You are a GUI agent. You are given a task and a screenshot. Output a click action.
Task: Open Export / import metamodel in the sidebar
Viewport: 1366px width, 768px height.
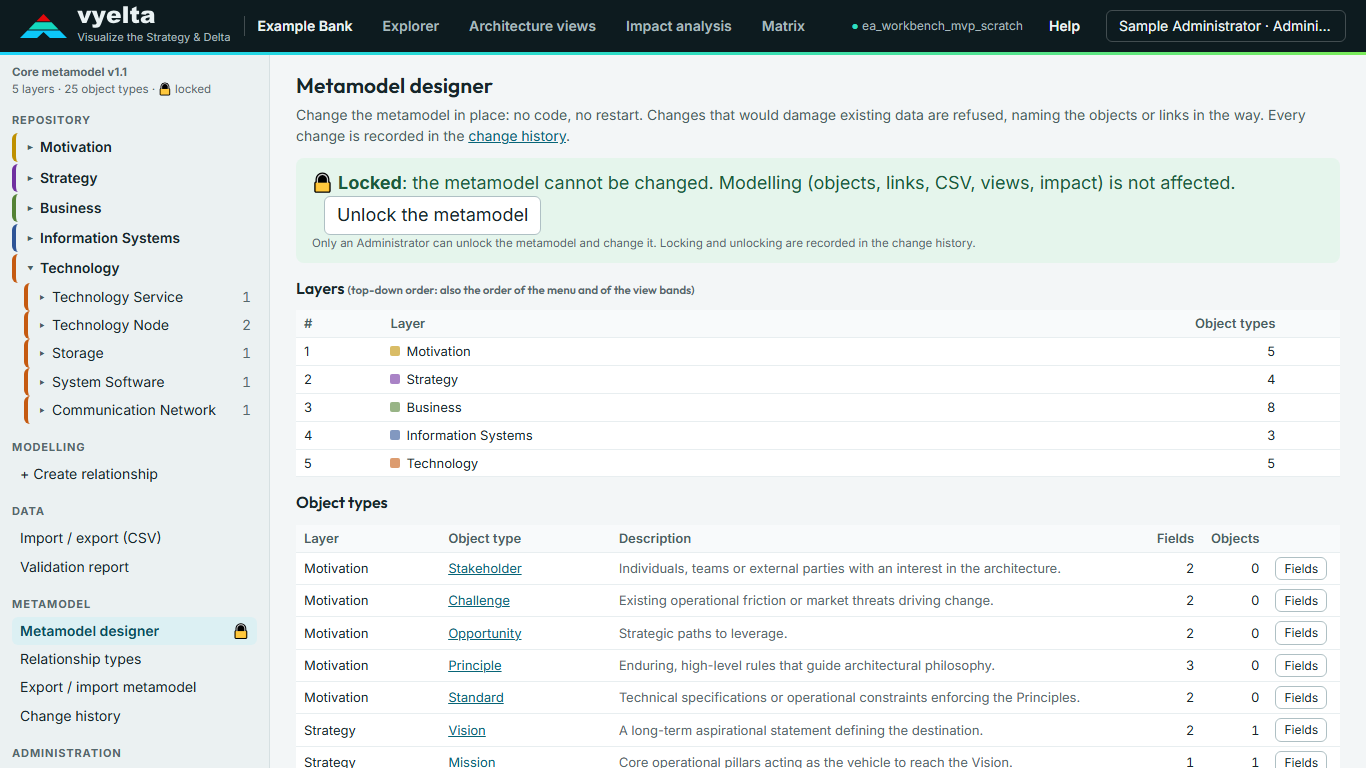(108, 687)
